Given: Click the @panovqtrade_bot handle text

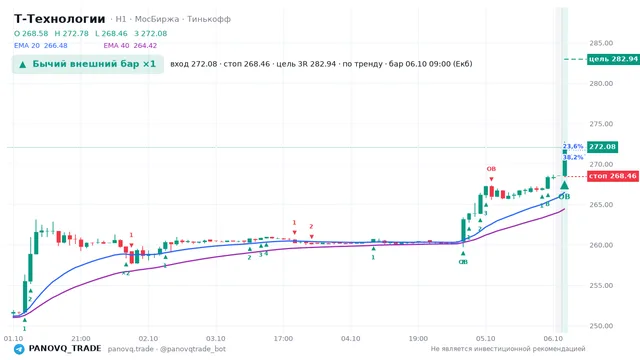Looking at the screenshot, I should (193, 349).
